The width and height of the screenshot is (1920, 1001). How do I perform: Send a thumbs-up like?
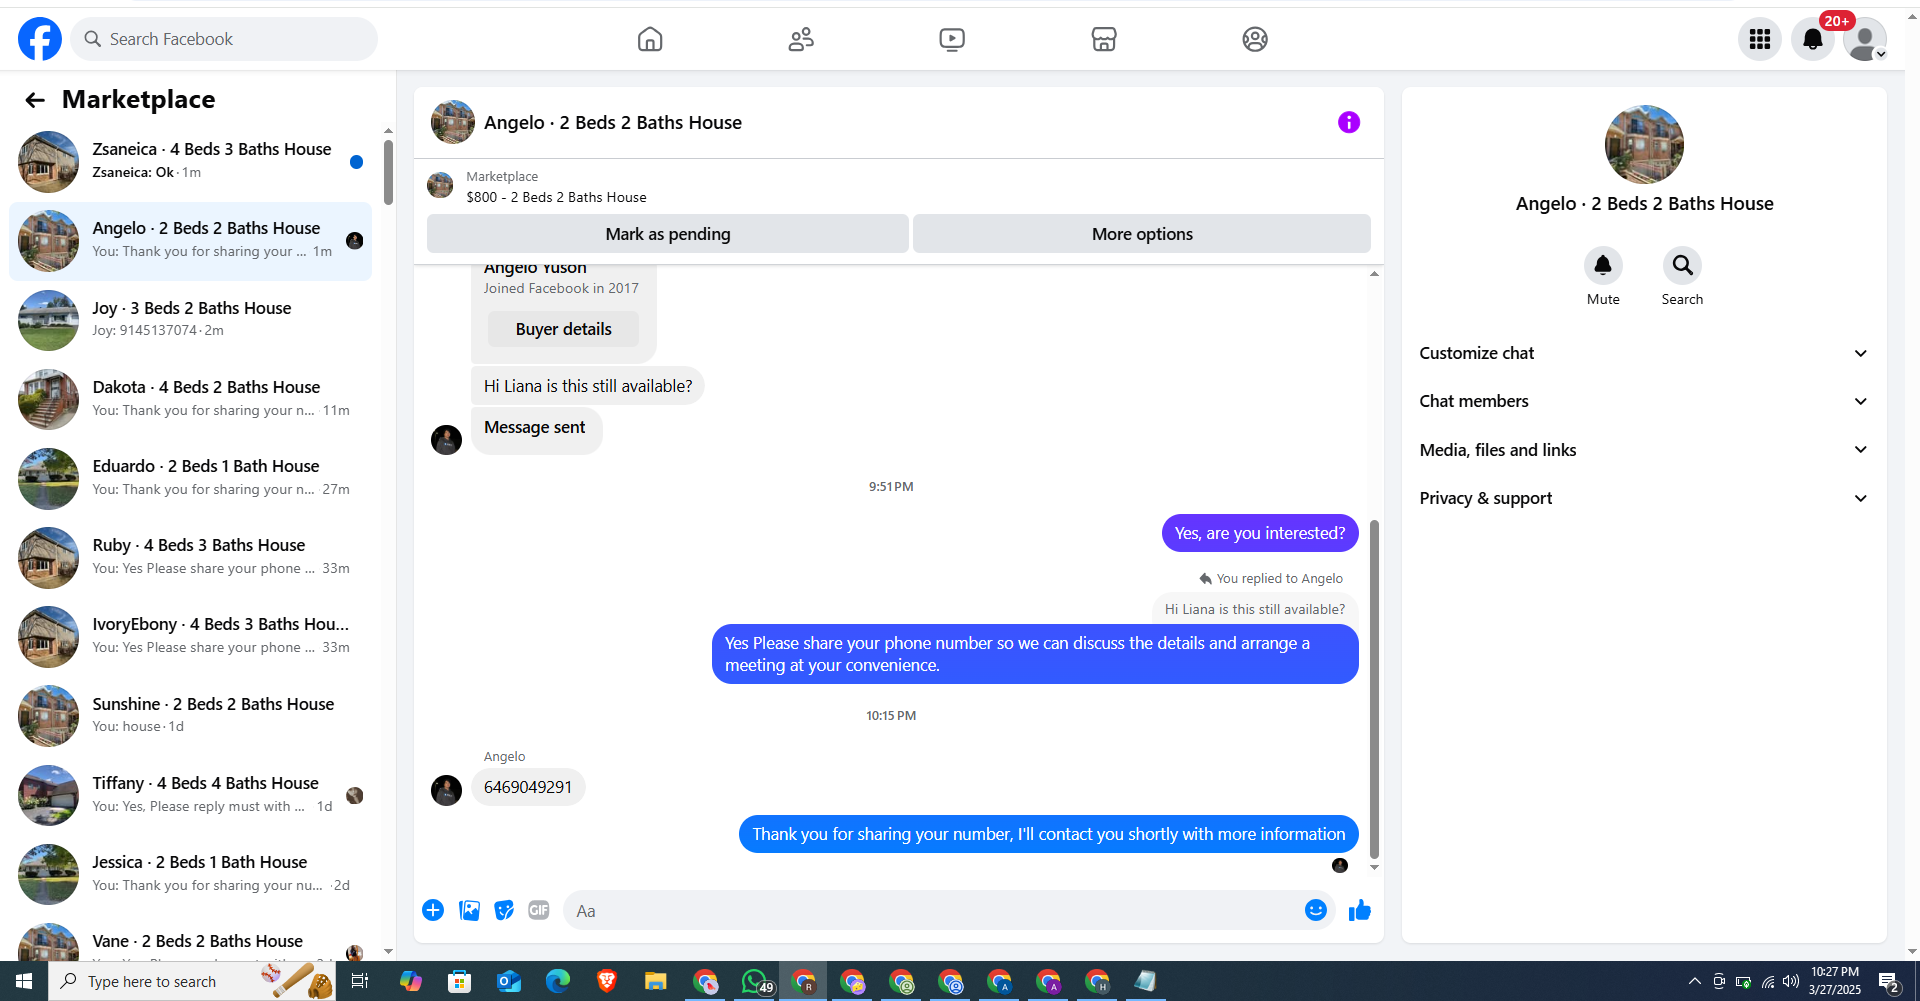(x=1360, y=910)
